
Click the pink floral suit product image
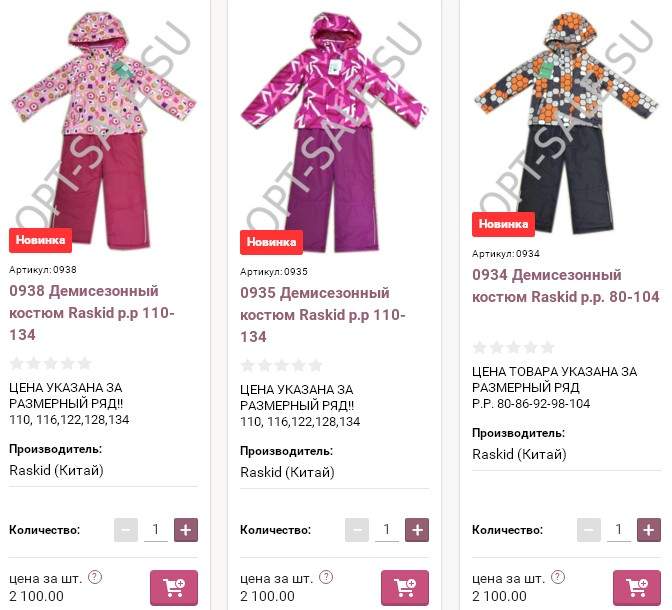tap(103, 129)
